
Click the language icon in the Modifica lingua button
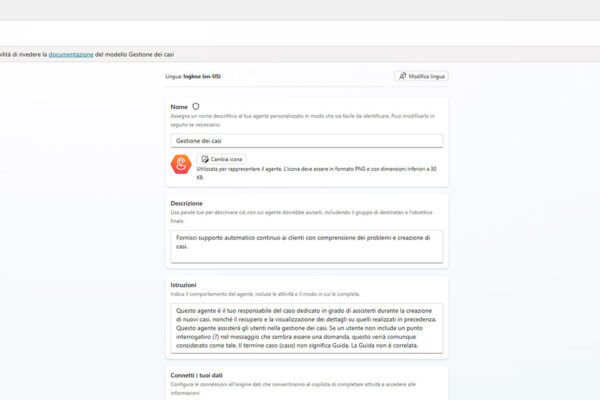point(402,76)
